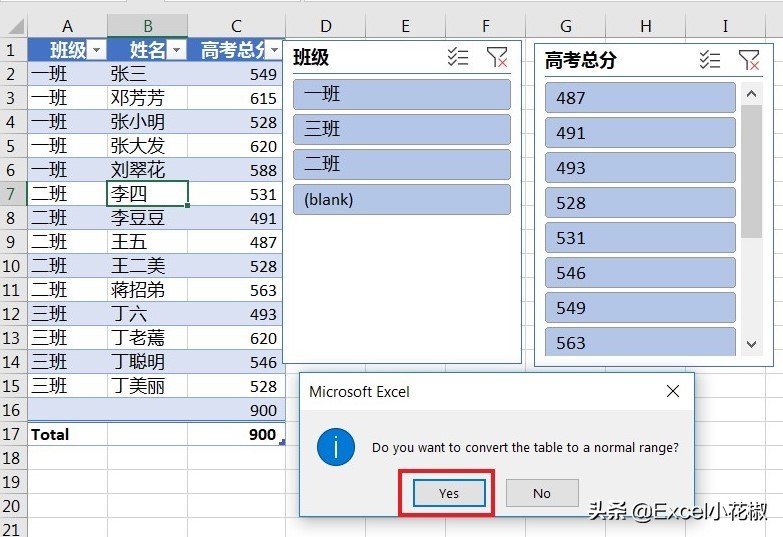
Task: Open the 班级 column filter dropdown
Action: point(97,50)
